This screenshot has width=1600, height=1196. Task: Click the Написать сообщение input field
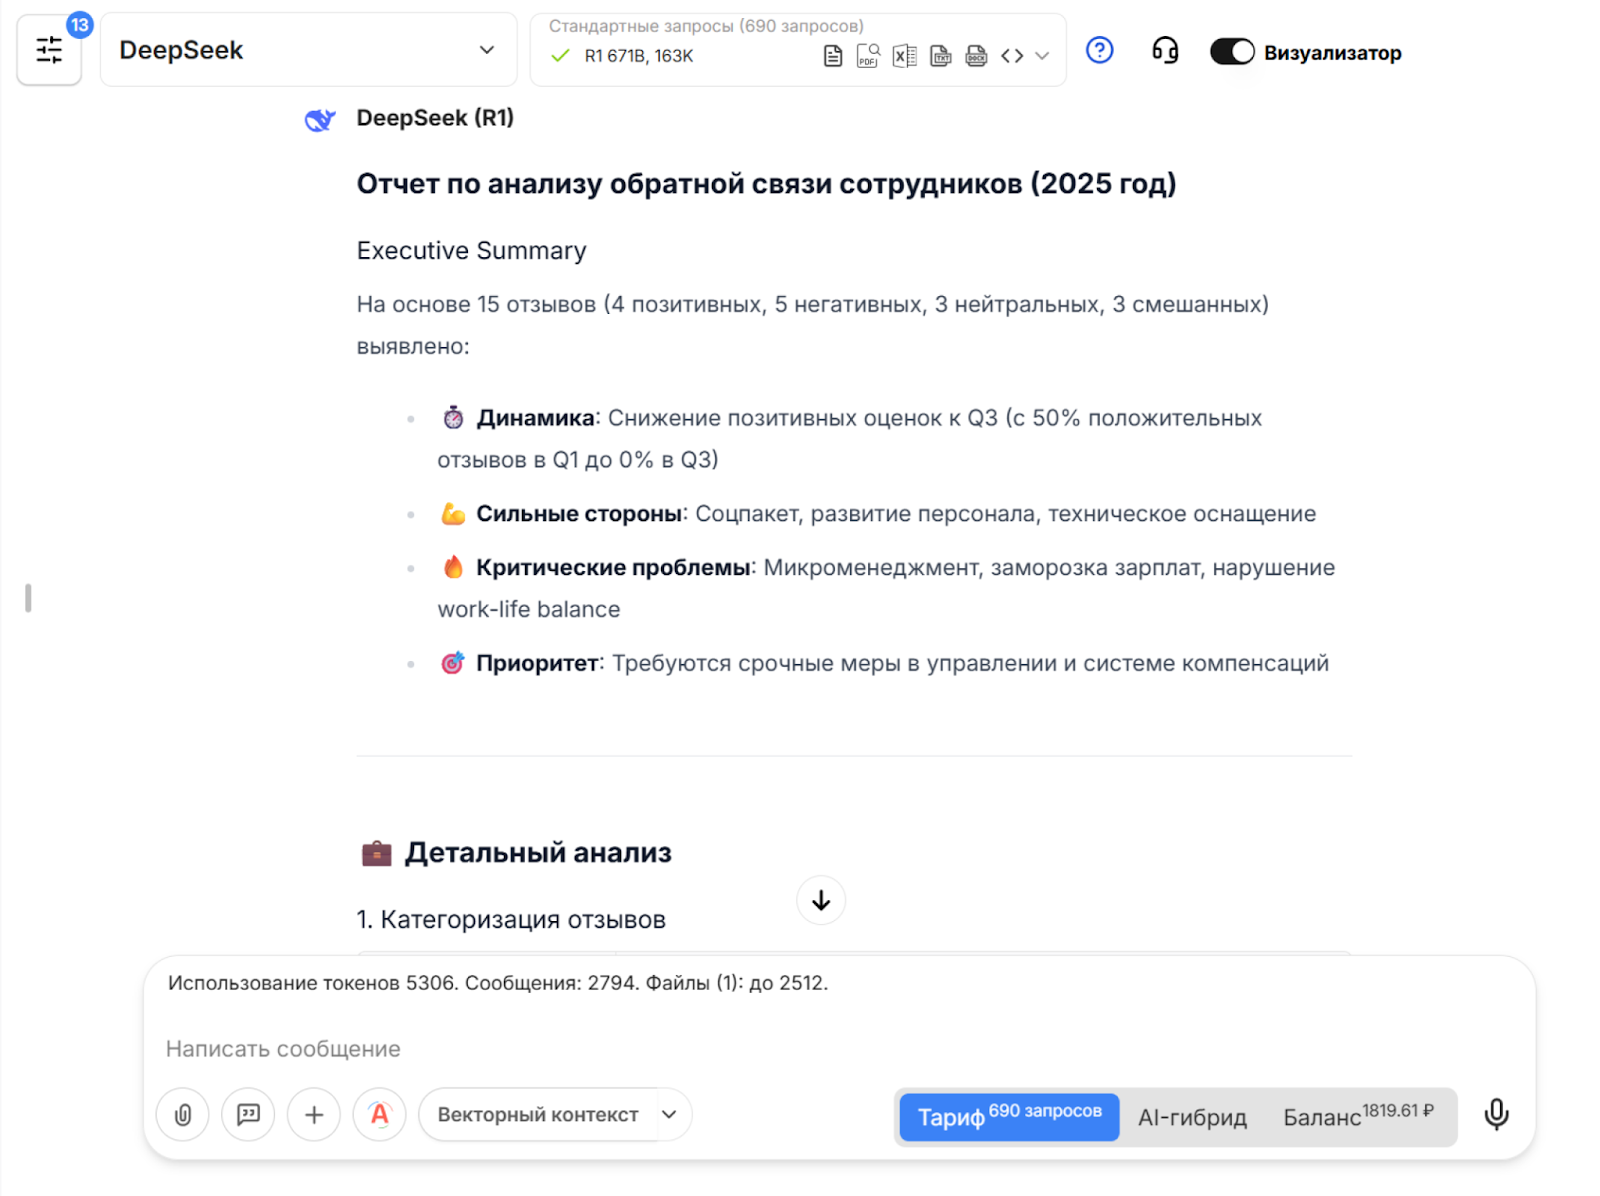pos(700,1048)
